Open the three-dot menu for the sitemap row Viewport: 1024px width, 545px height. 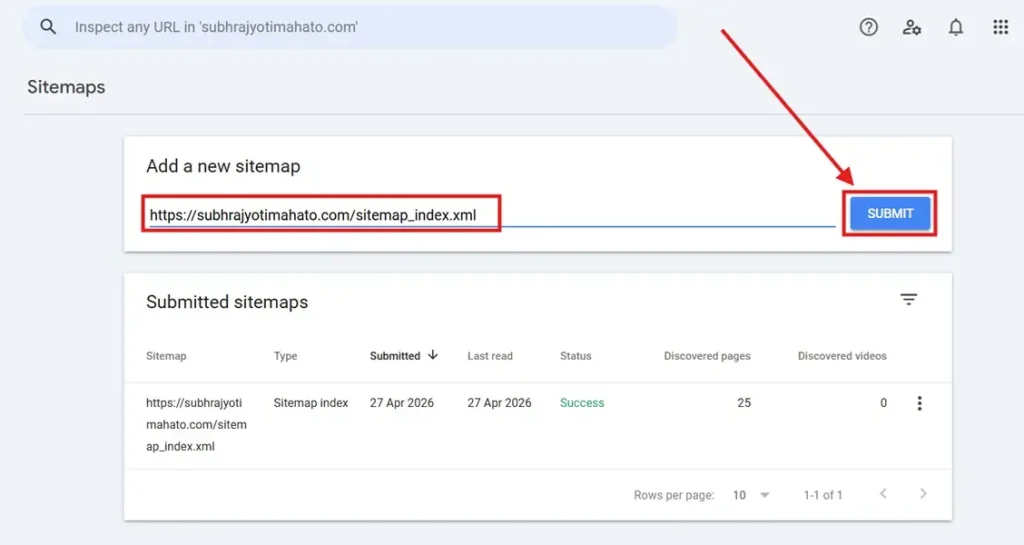(x=920, y=403)
